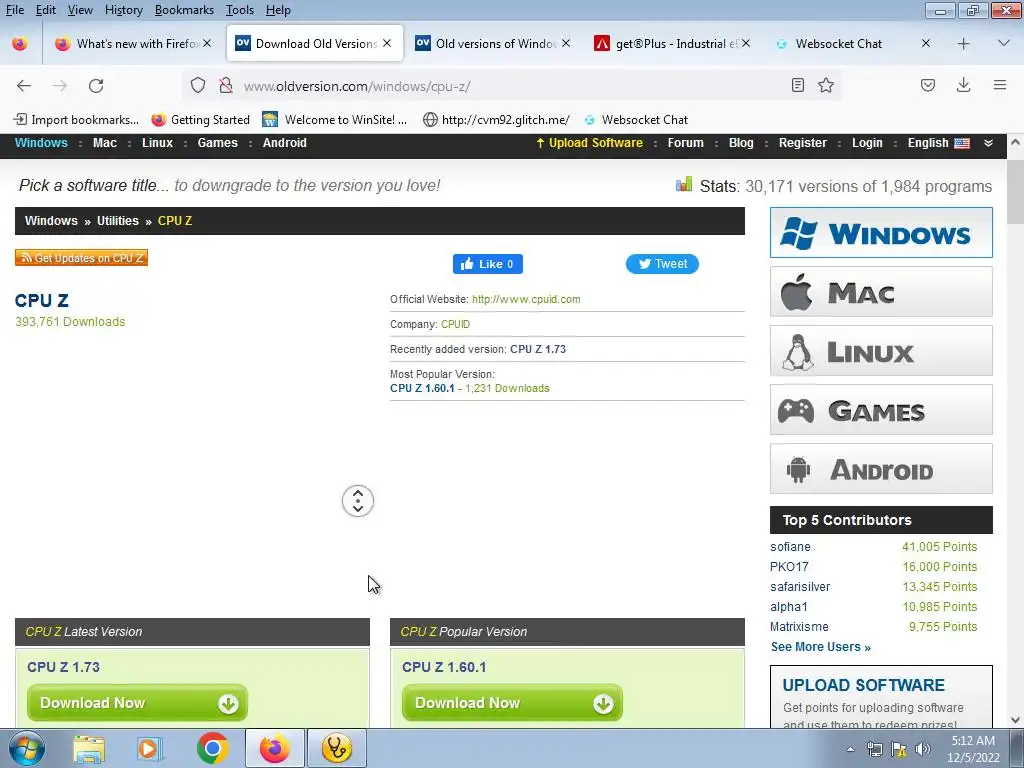Open a new tab
Screen dimensions: 1024x768
tap(963, 44)
